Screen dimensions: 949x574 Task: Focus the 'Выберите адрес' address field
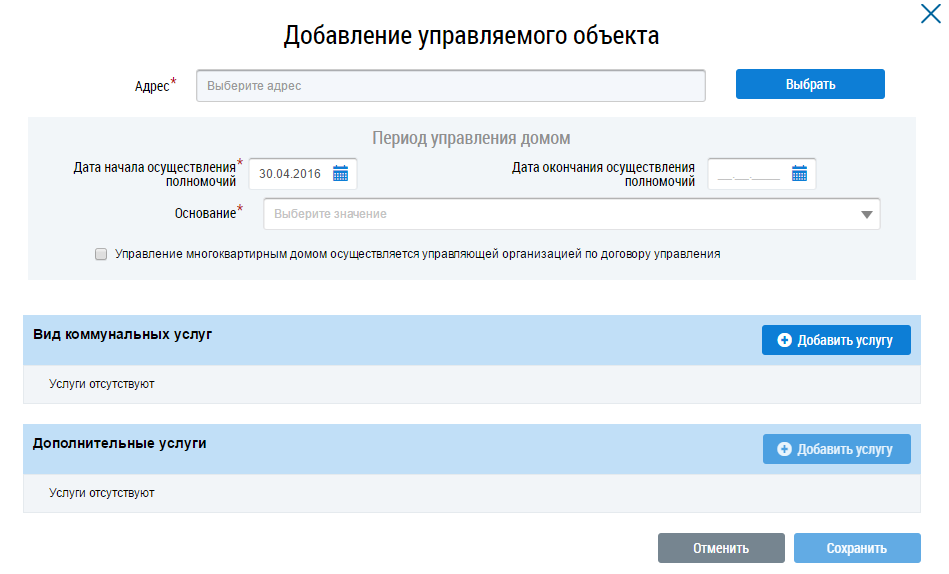[x=450, y=86]
